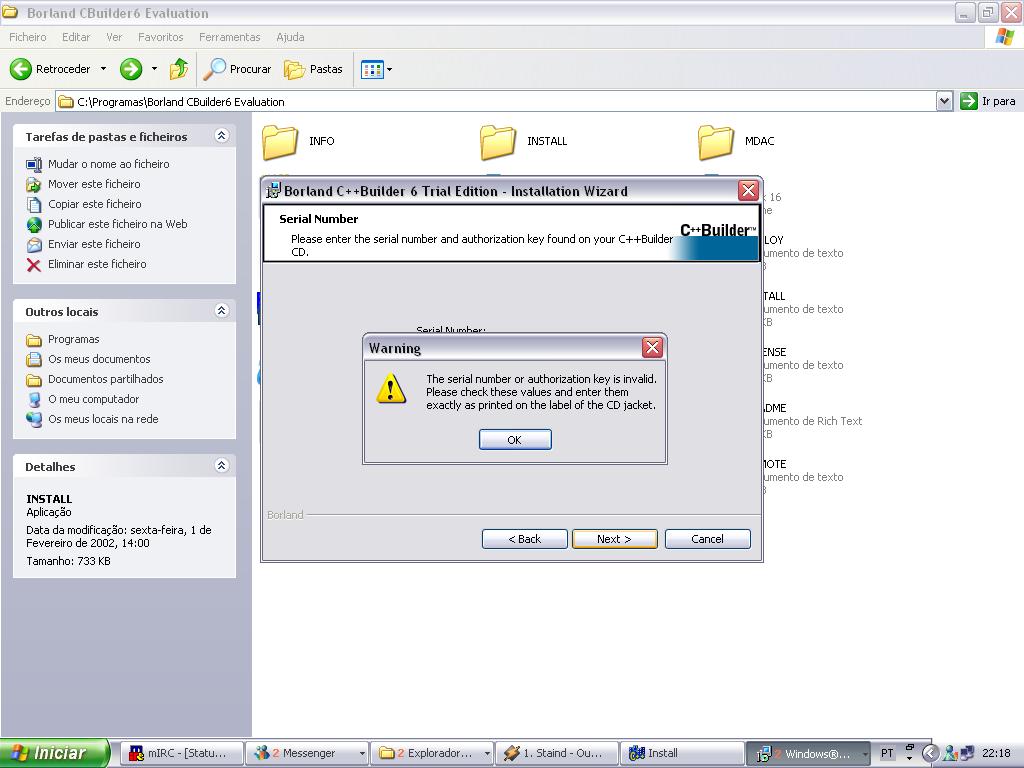The image size is (1024, 768).
Task: Open O meu computador link
Action: pyautogui.click(x=93, y=399)
